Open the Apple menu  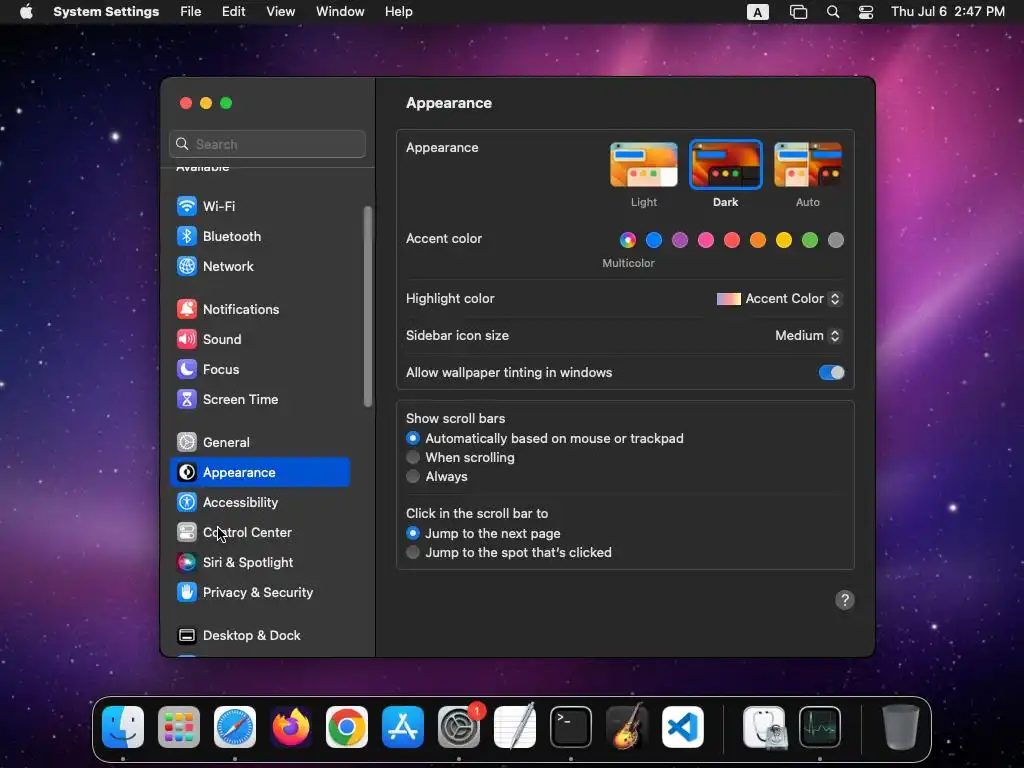click(26, 12)
